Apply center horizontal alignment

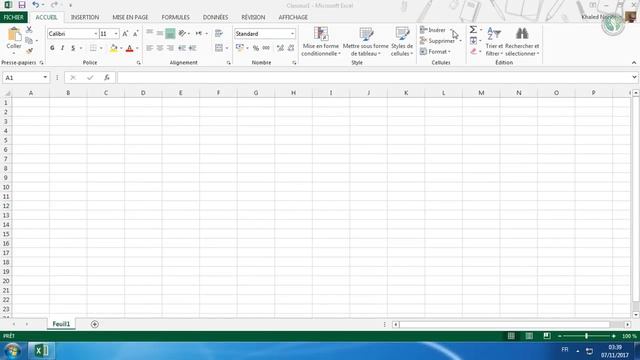point(160,48)
